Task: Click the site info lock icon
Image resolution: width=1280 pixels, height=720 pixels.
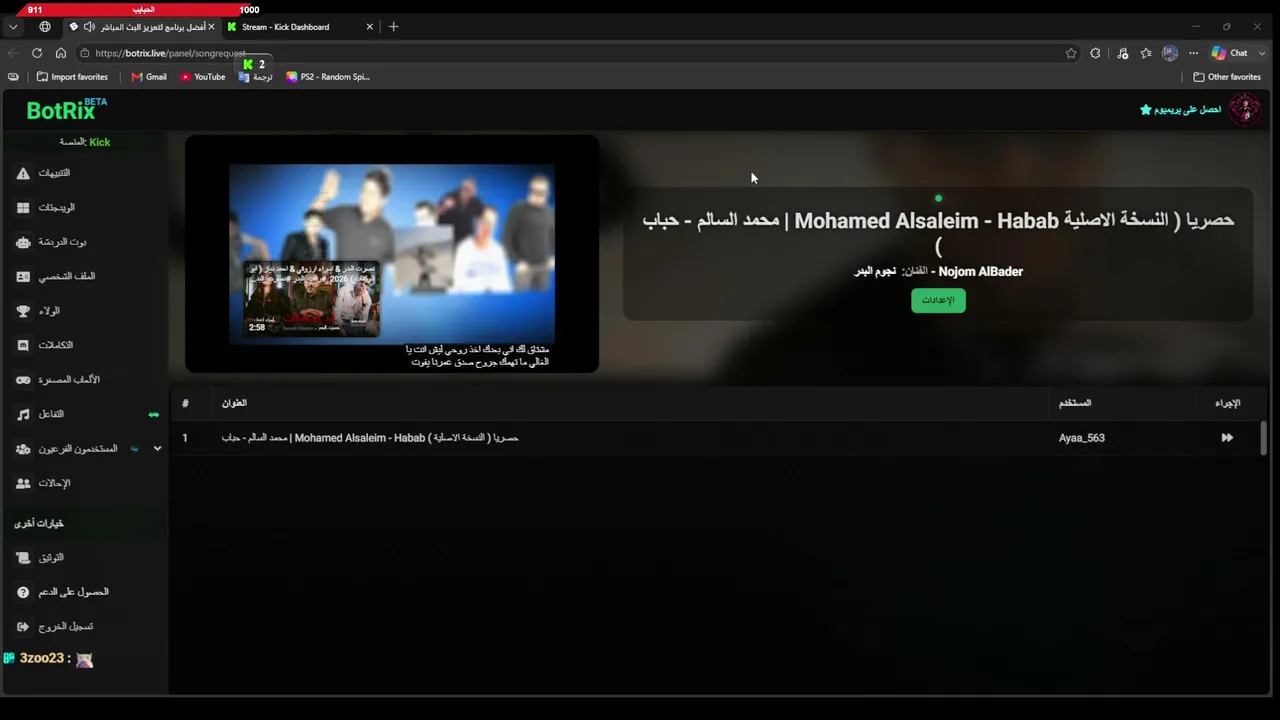Action: (85, 53)
